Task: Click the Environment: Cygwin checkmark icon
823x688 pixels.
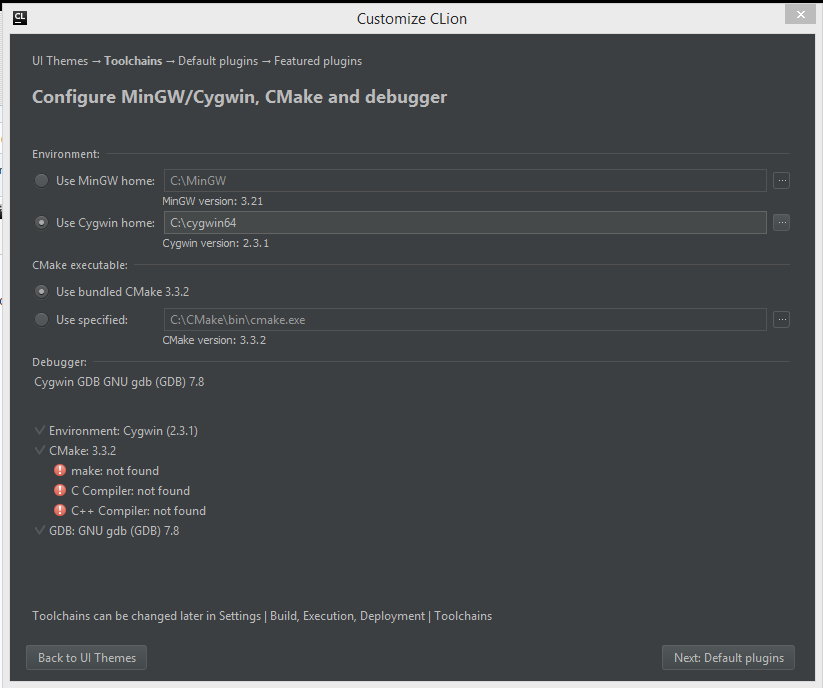Action: coord(39,430)
